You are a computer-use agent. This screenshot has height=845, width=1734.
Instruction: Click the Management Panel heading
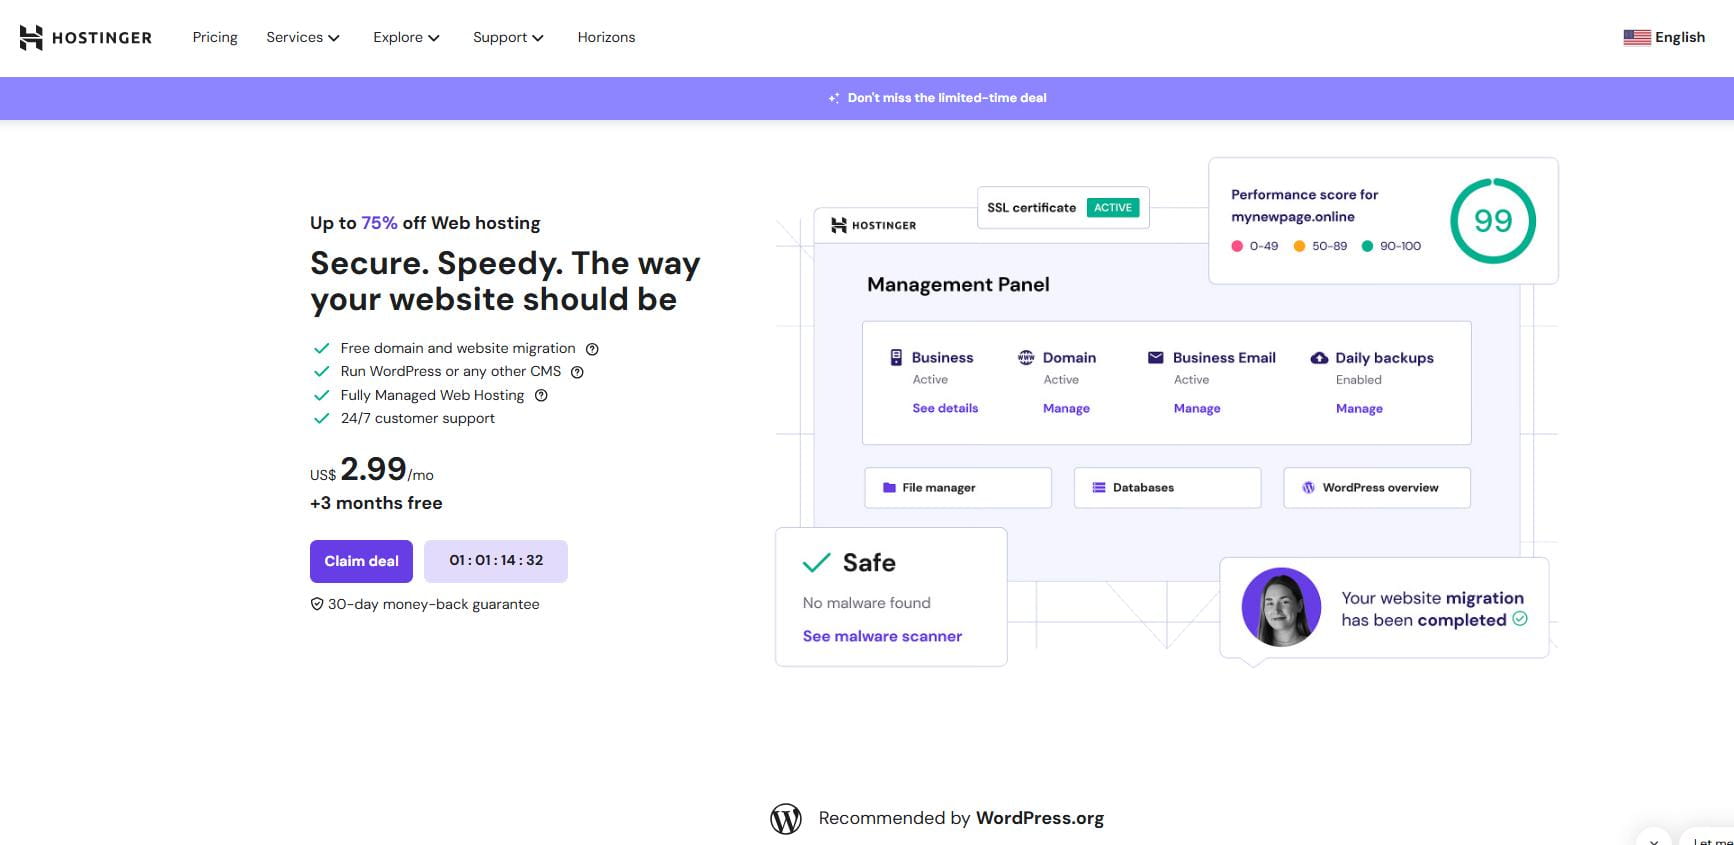[958, 285]
